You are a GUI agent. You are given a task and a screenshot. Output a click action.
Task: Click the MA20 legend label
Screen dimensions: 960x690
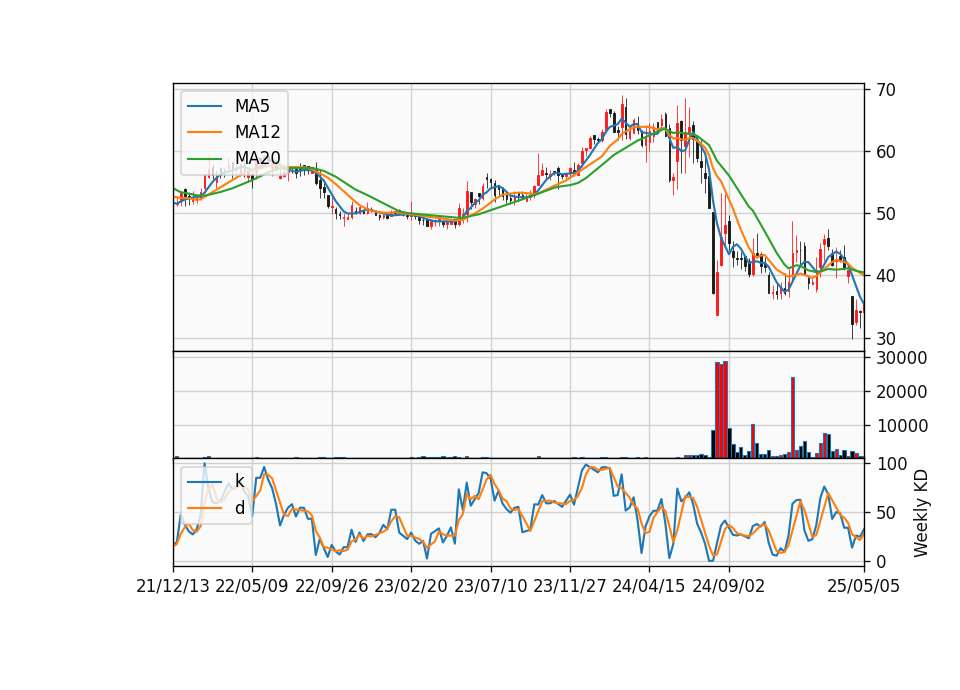click(257, 158)
